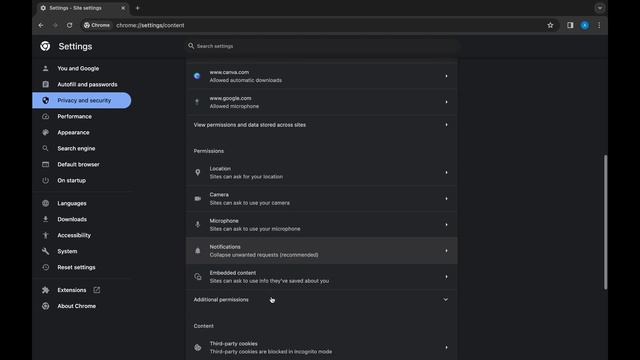Open the side panel icon
Image resolution: width=640 pixels, height=360 pixels.
pos(570,25)
